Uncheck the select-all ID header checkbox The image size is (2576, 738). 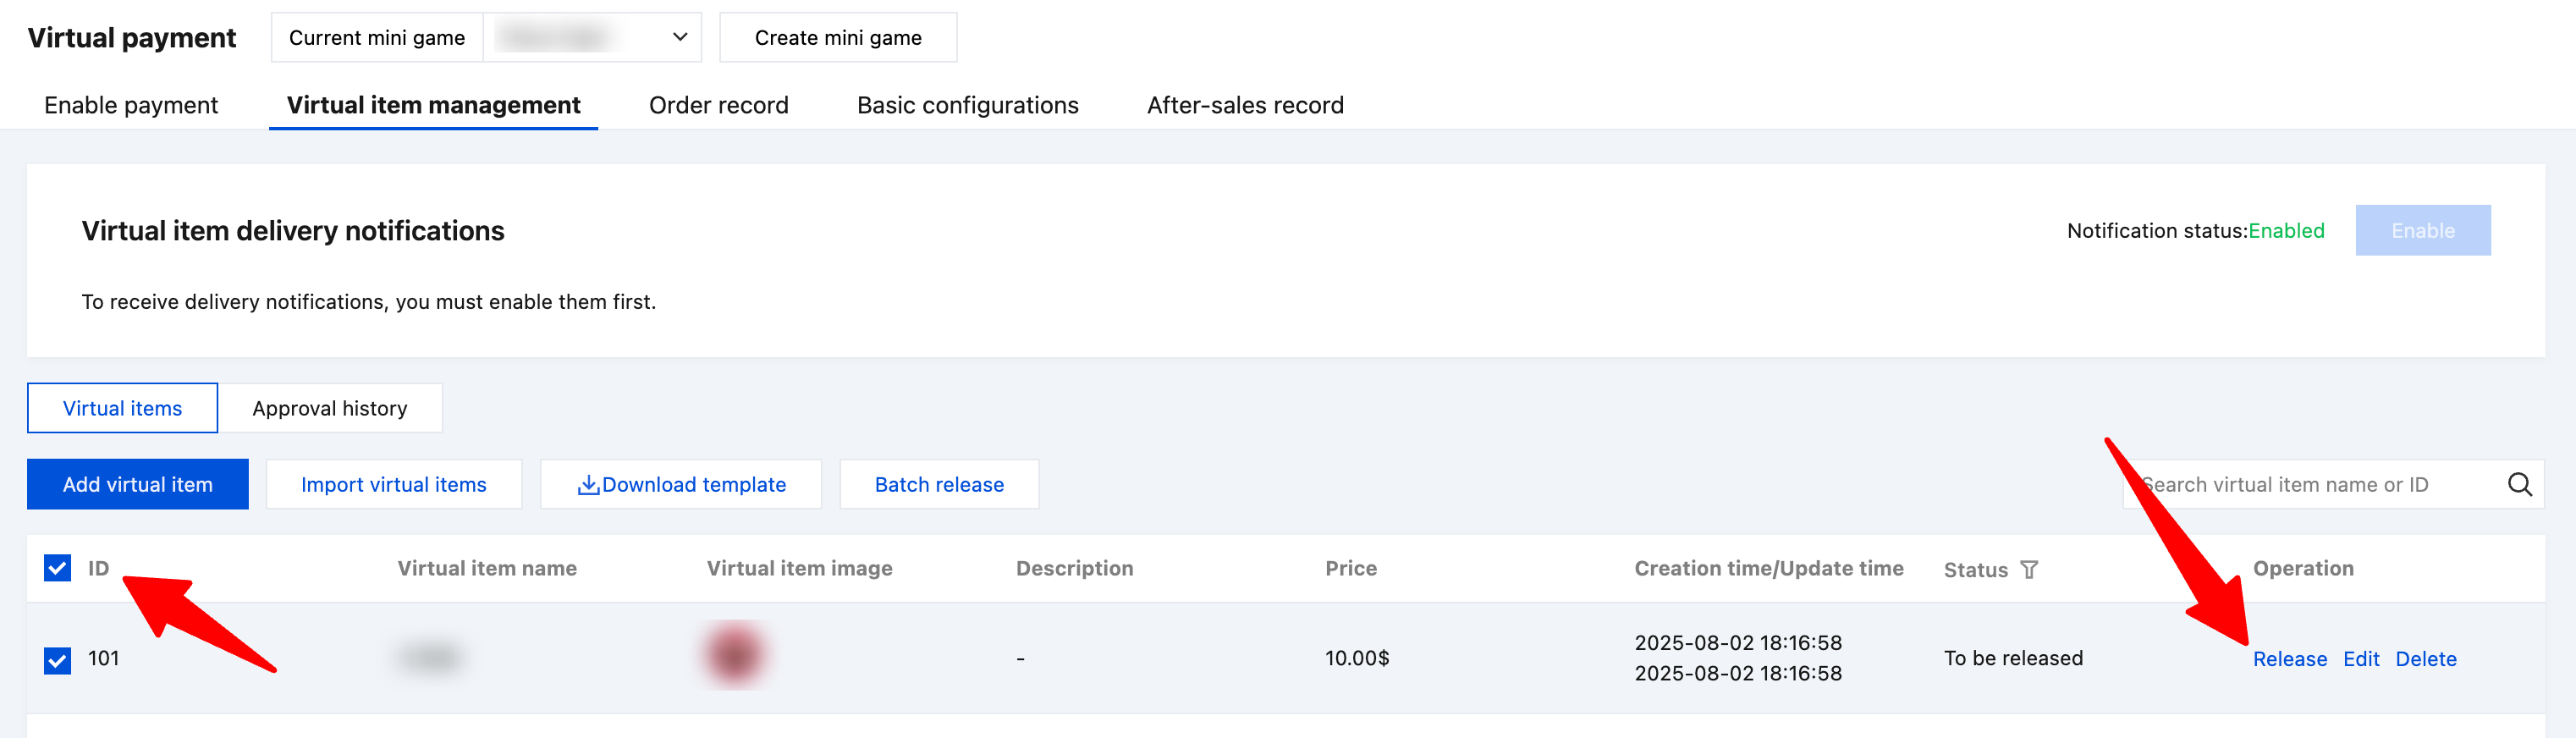(x=58, y=568)
